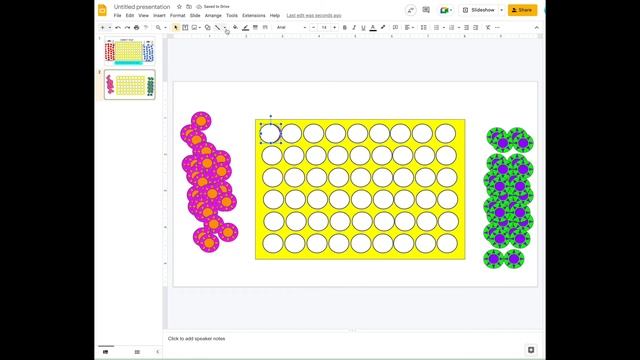The image size is (640, 360).
Task: Switch to grid view
Action: pos(137,351)
